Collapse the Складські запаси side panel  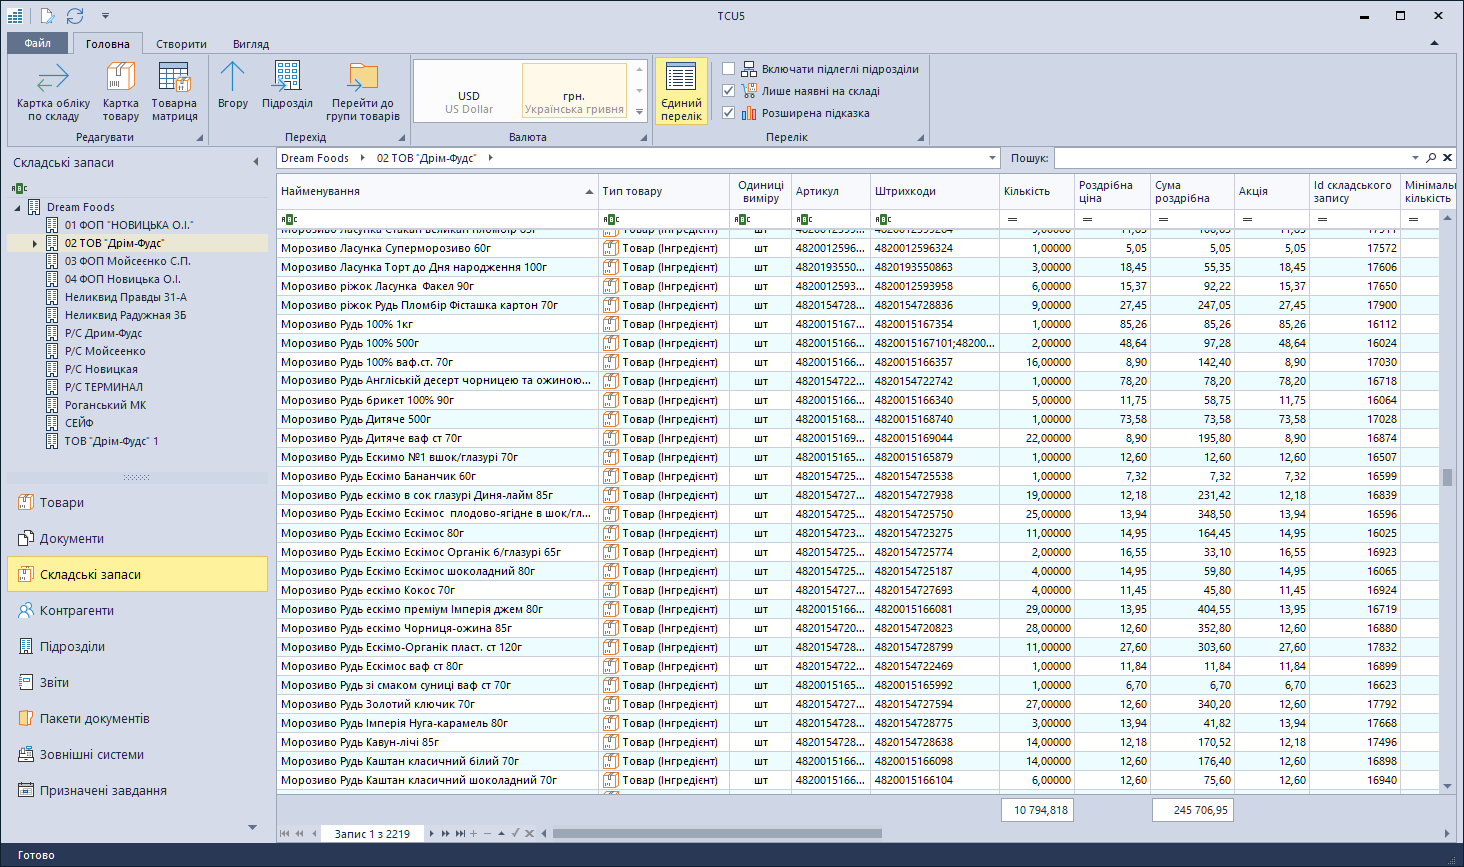(256, 162)
